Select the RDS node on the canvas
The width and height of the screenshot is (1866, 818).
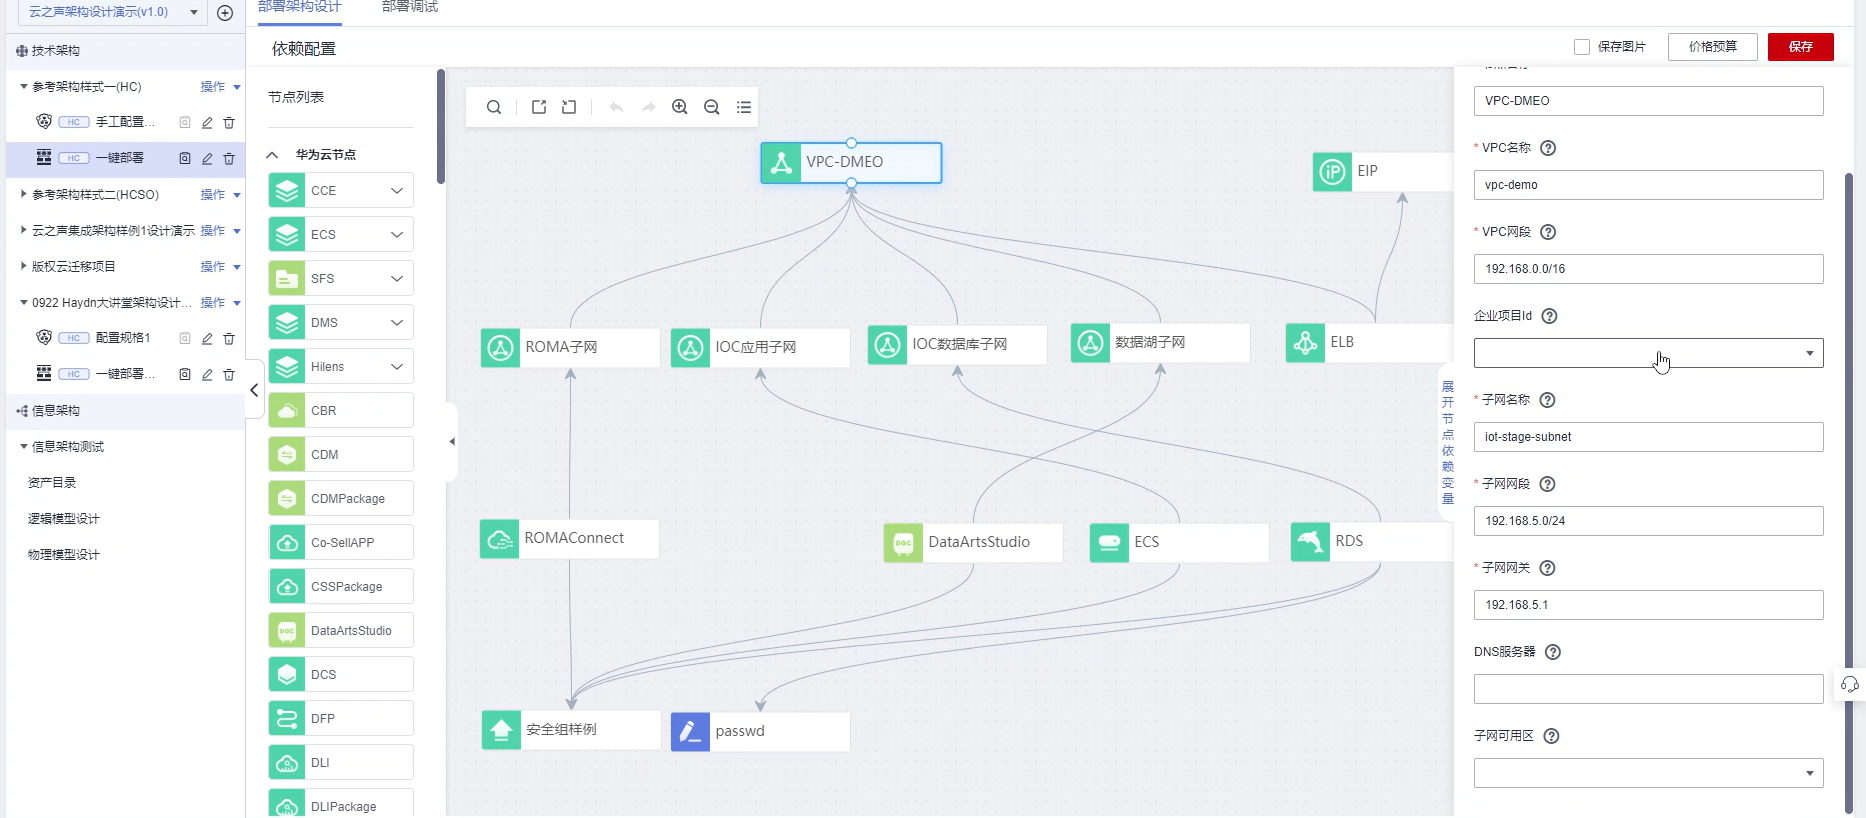coord(1371,541)
